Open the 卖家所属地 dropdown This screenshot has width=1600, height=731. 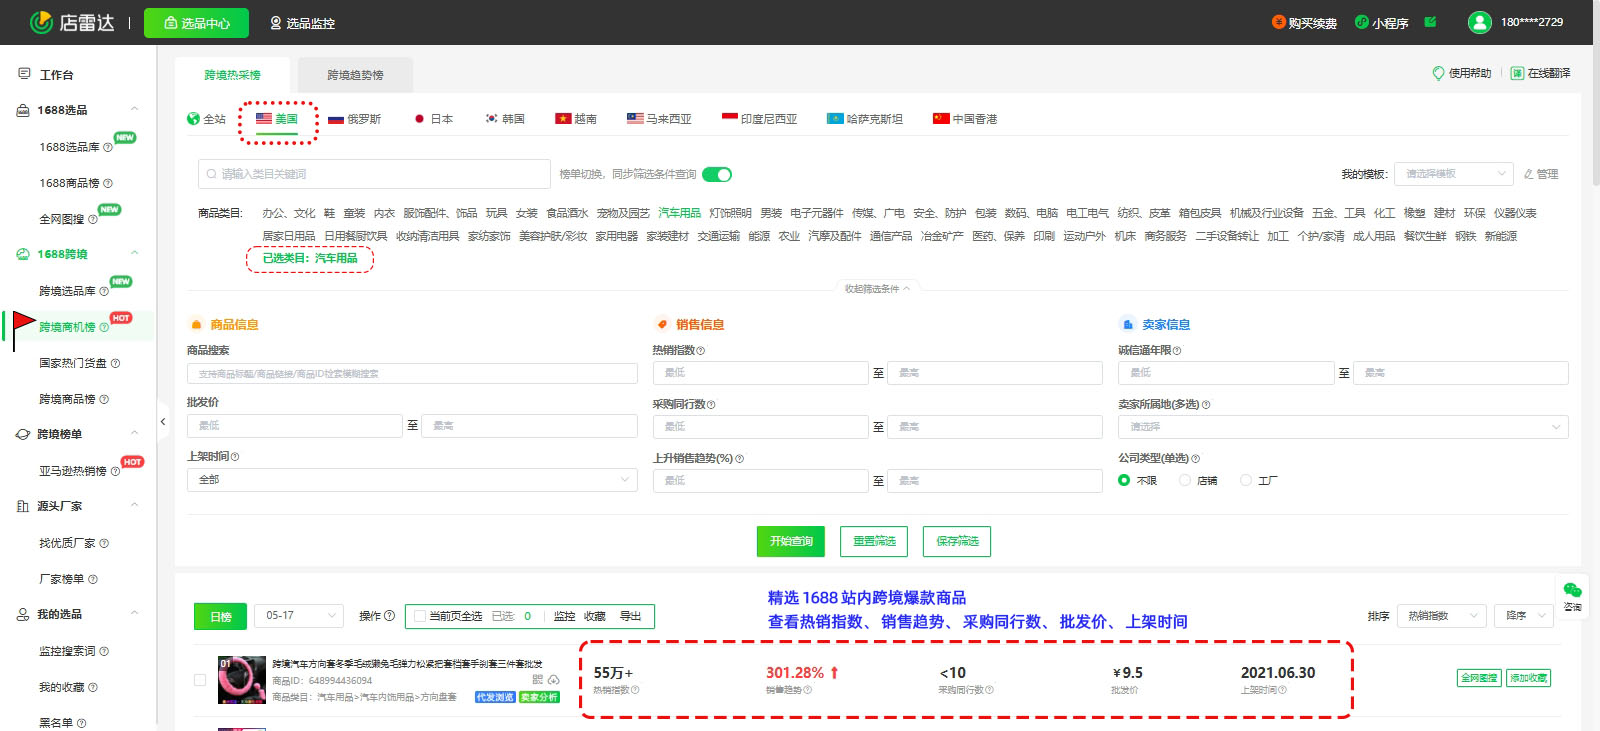[1343, 427]
